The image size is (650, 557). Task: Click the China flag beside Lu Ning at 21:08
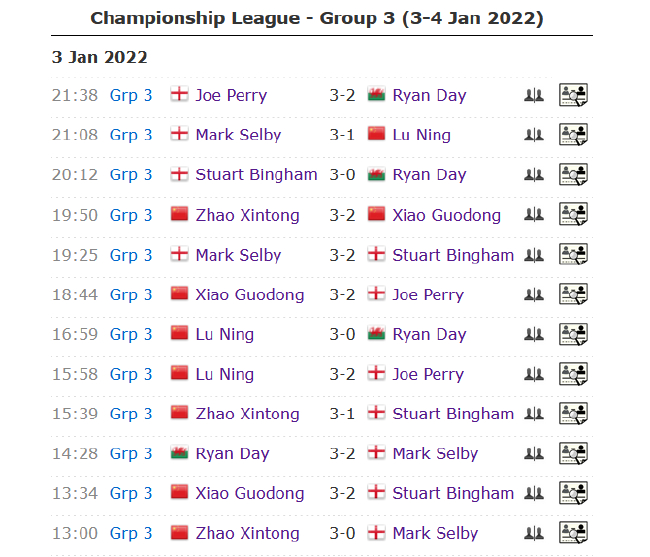(x=376, y=135)
